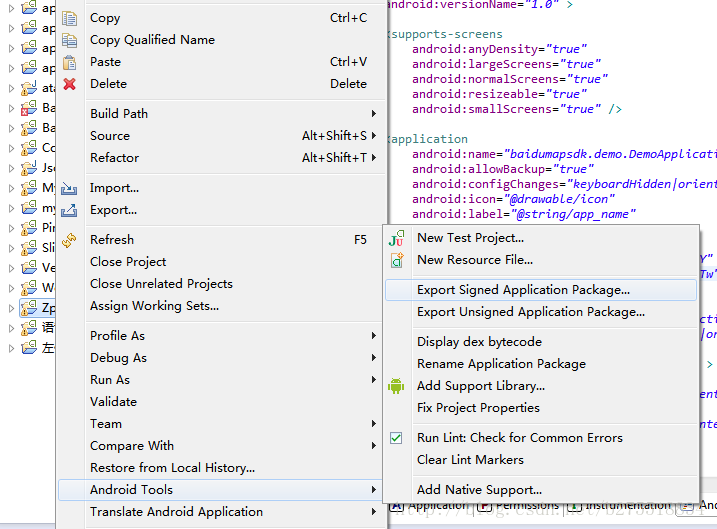Select Export Signed Application Package...
This screenshot has width=717, height=529.
[541, 290]
